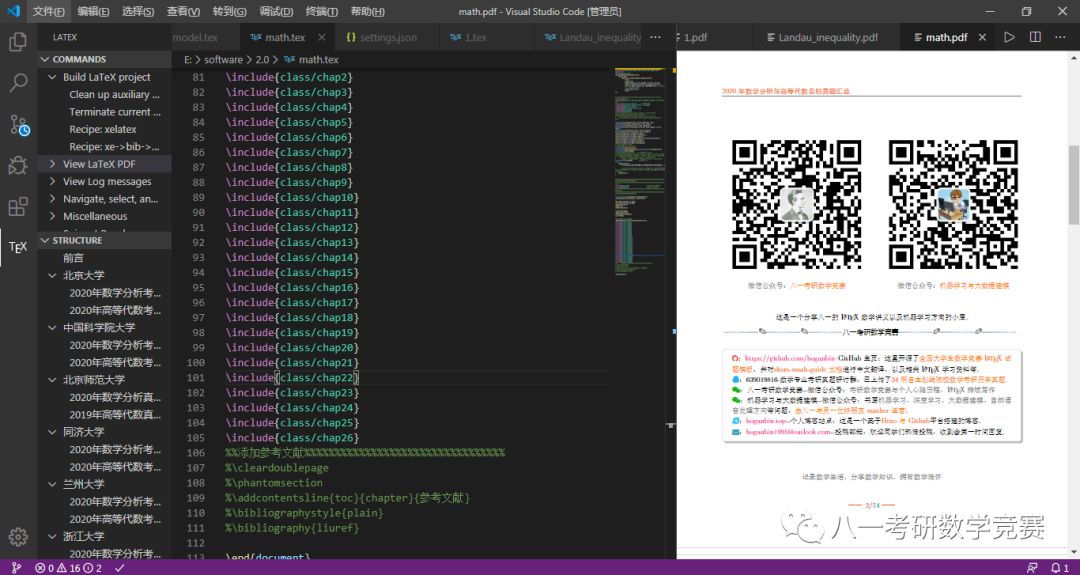Expand Navigate, select node

pyautogui.click(x=52, y=199)
